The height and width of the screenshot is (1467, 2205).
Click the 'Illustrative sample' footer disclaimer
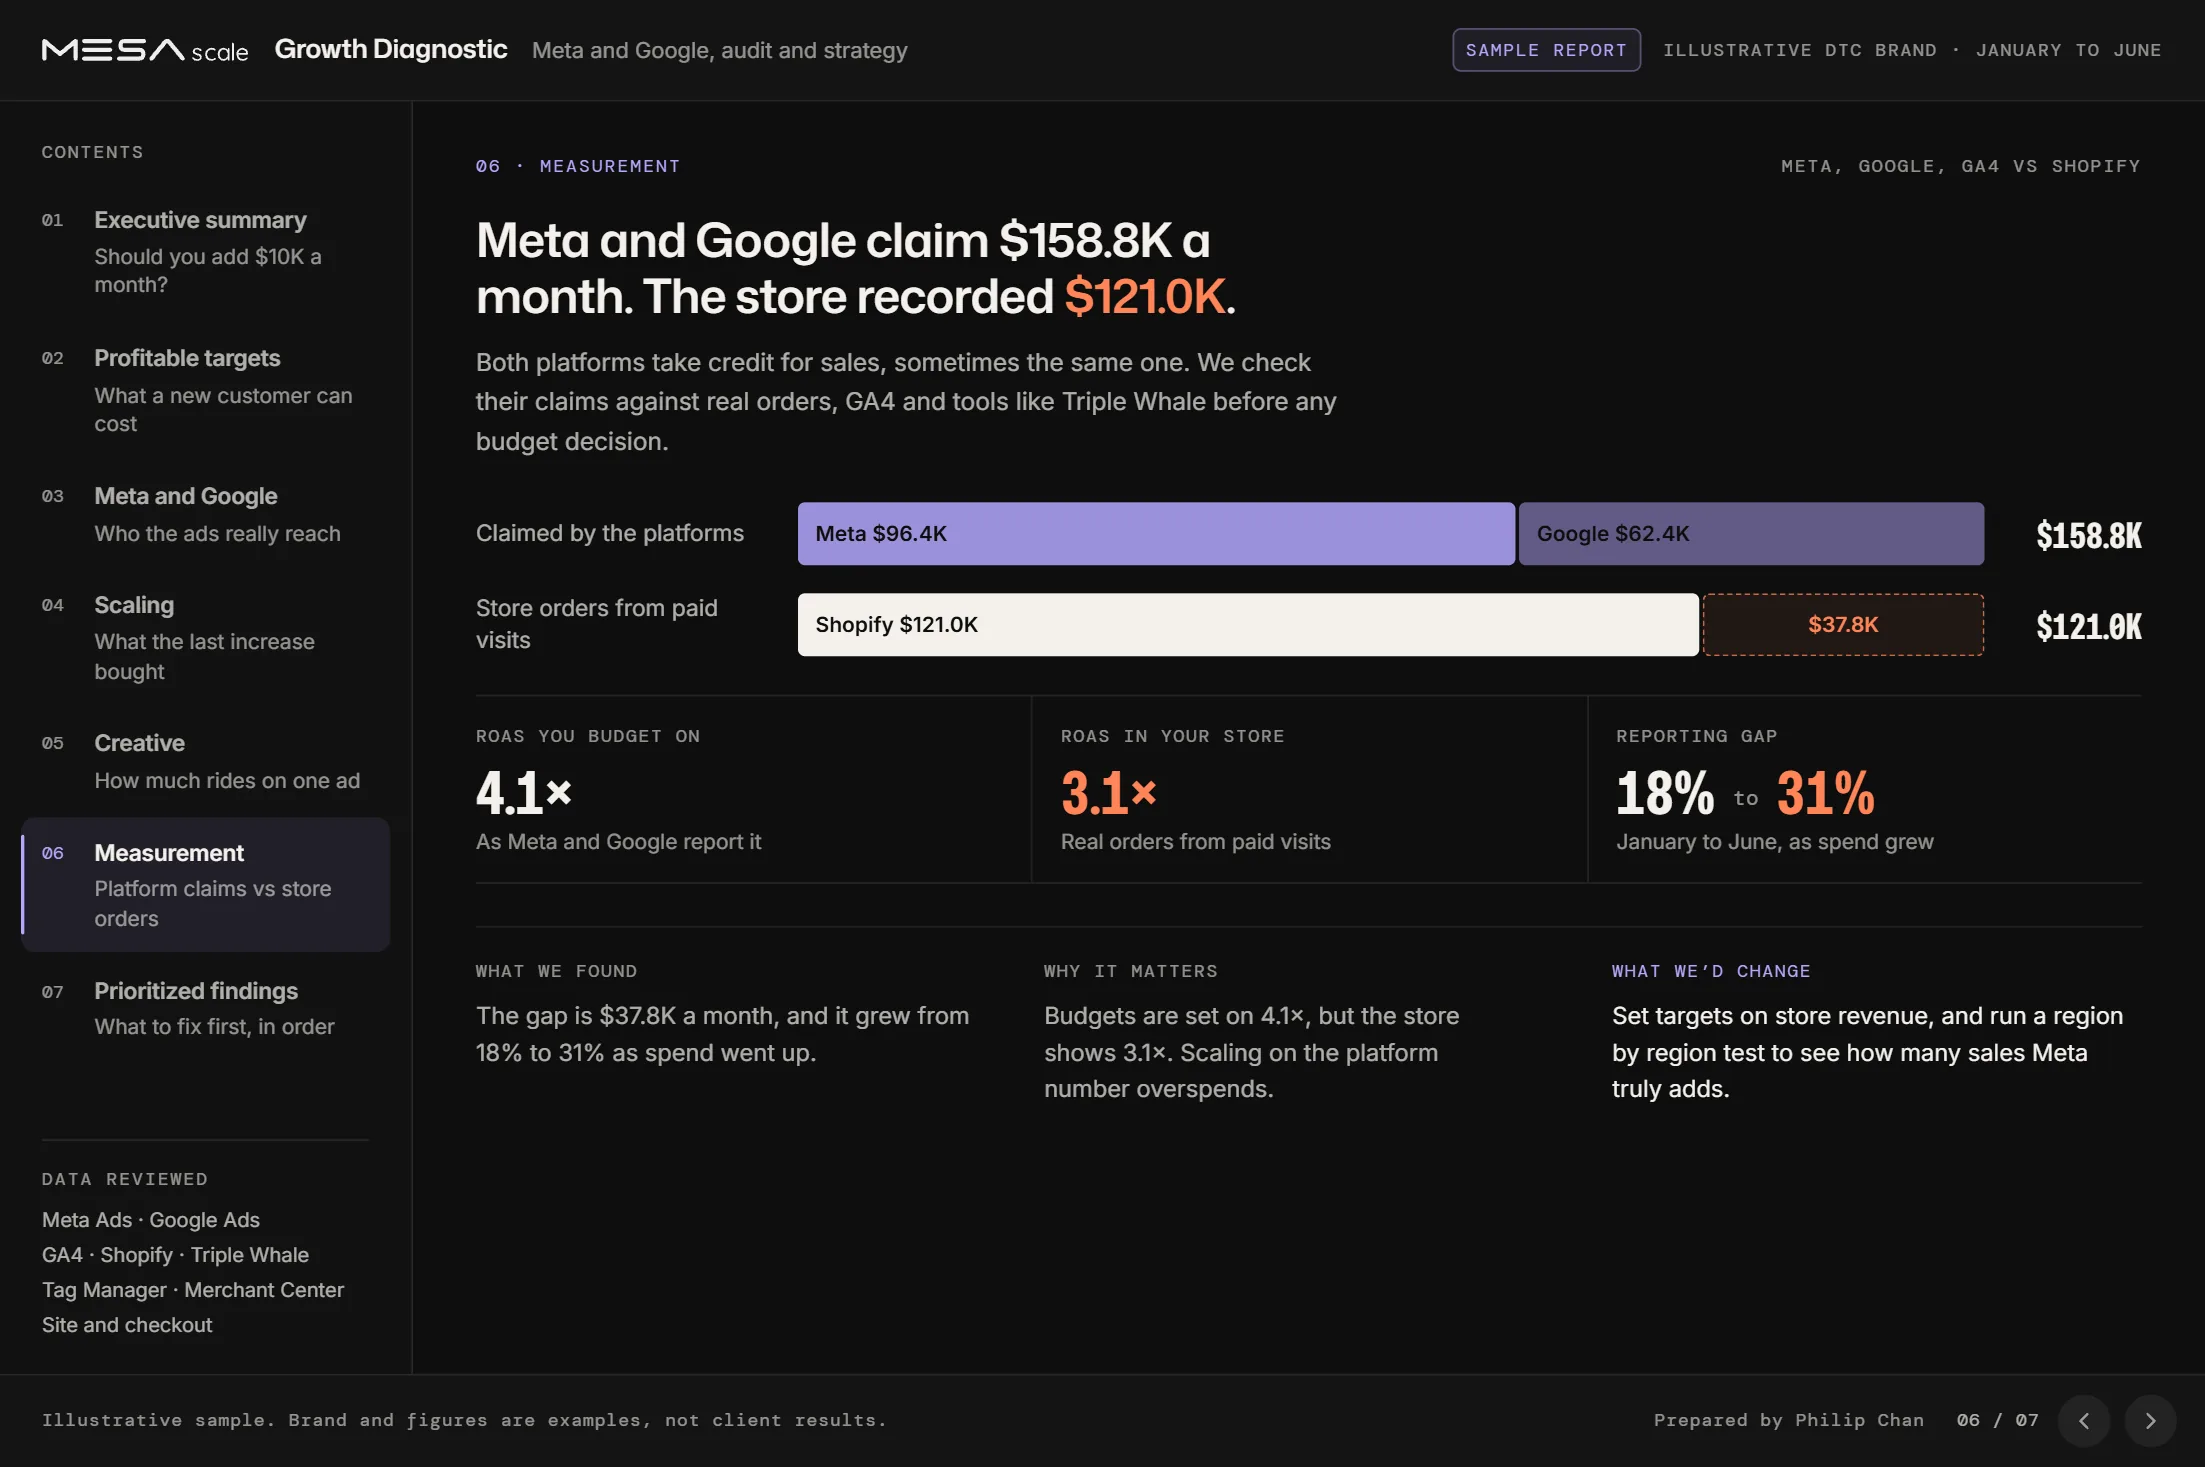point(464,1420)
